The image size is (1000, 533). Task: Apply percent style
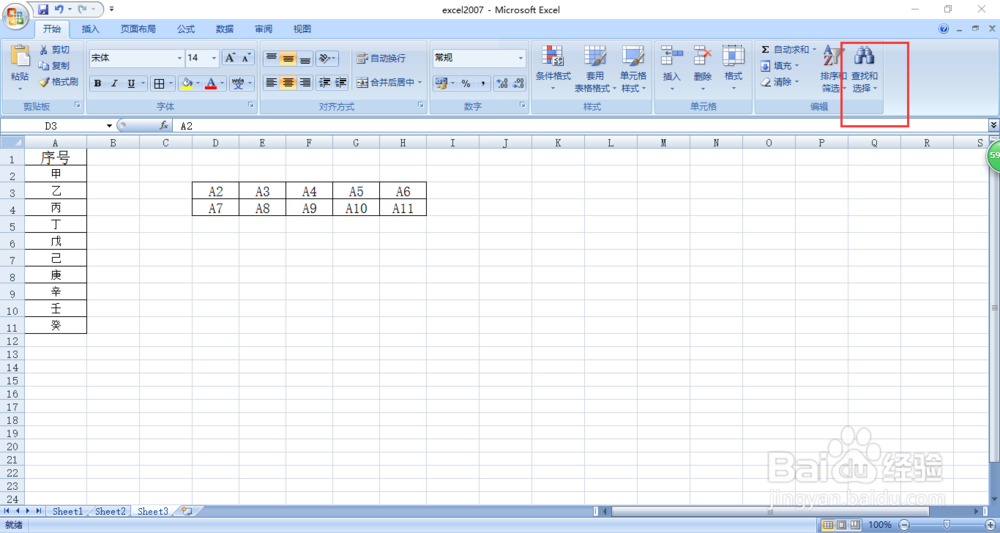point(466,84)
